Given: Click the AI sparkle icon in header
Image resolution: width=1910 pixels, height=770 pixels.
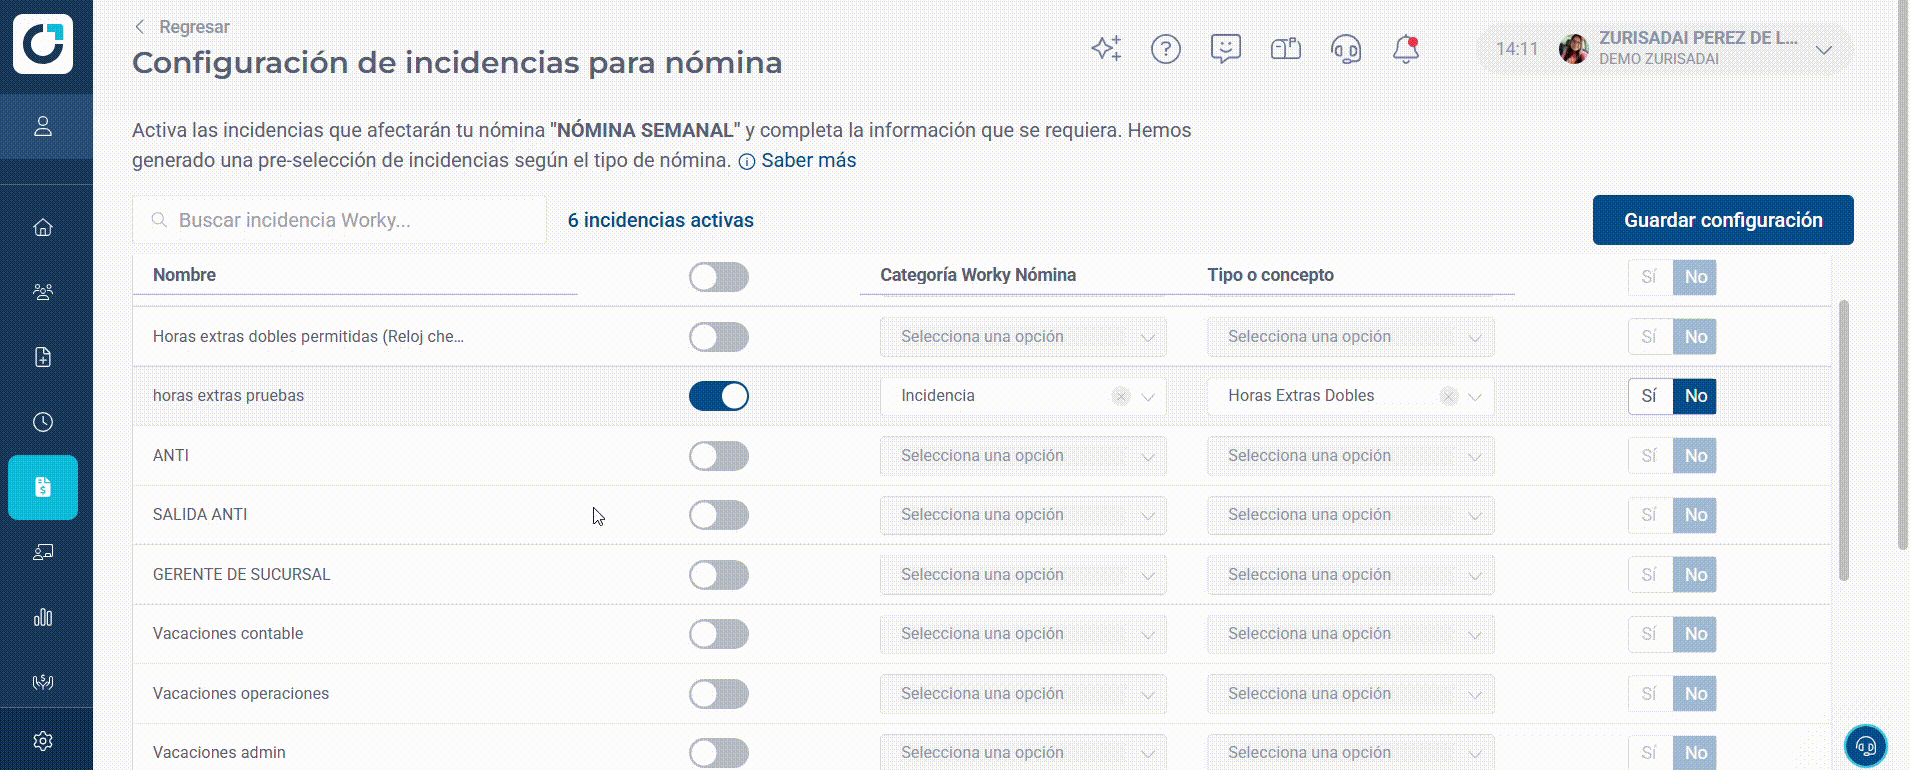Looking at the screenshot, I should click(x=1106, y=48).
